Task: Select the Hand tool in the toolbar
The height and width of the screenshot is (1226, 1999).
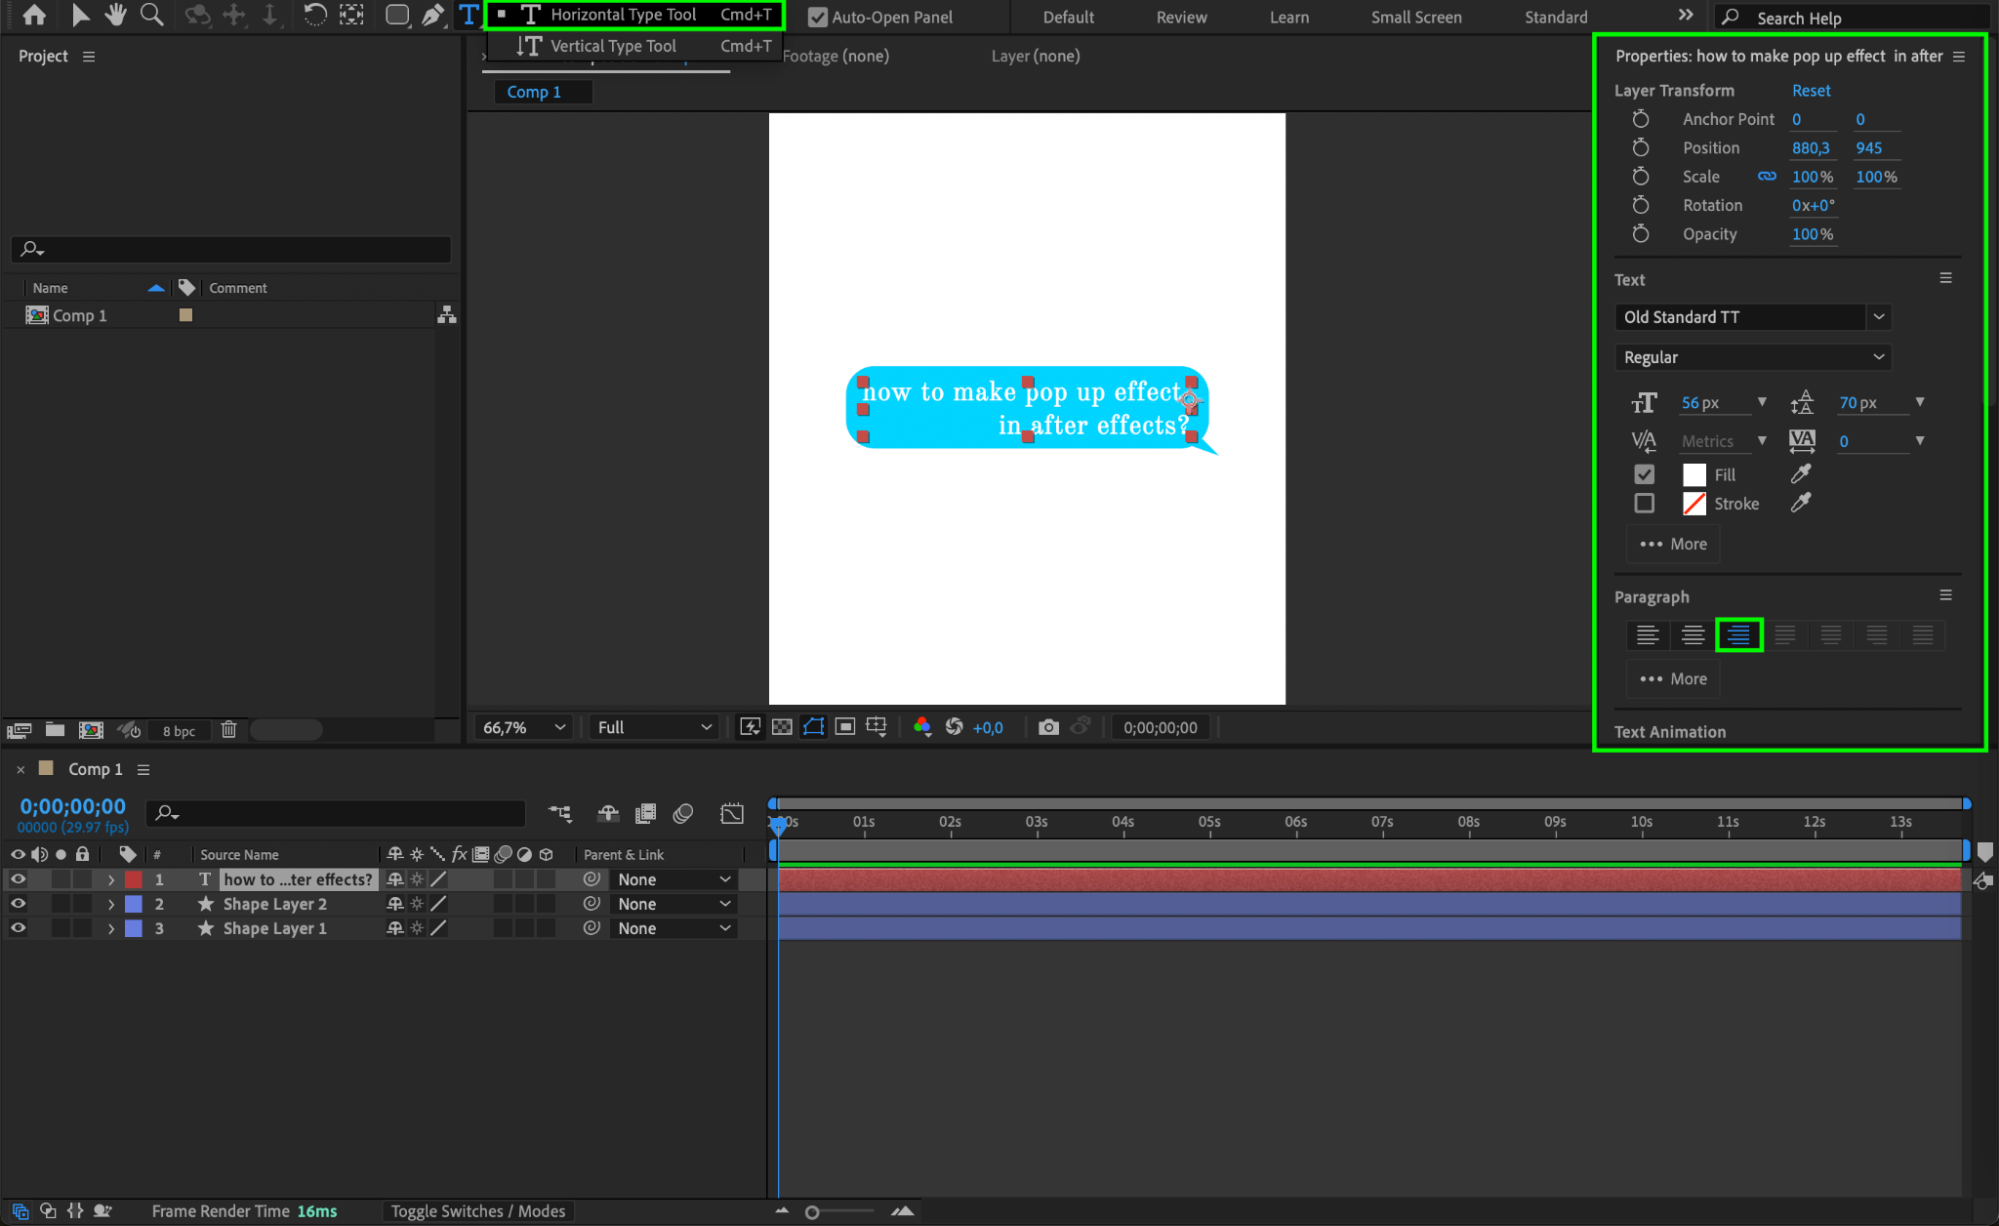Action: [115, 15]
